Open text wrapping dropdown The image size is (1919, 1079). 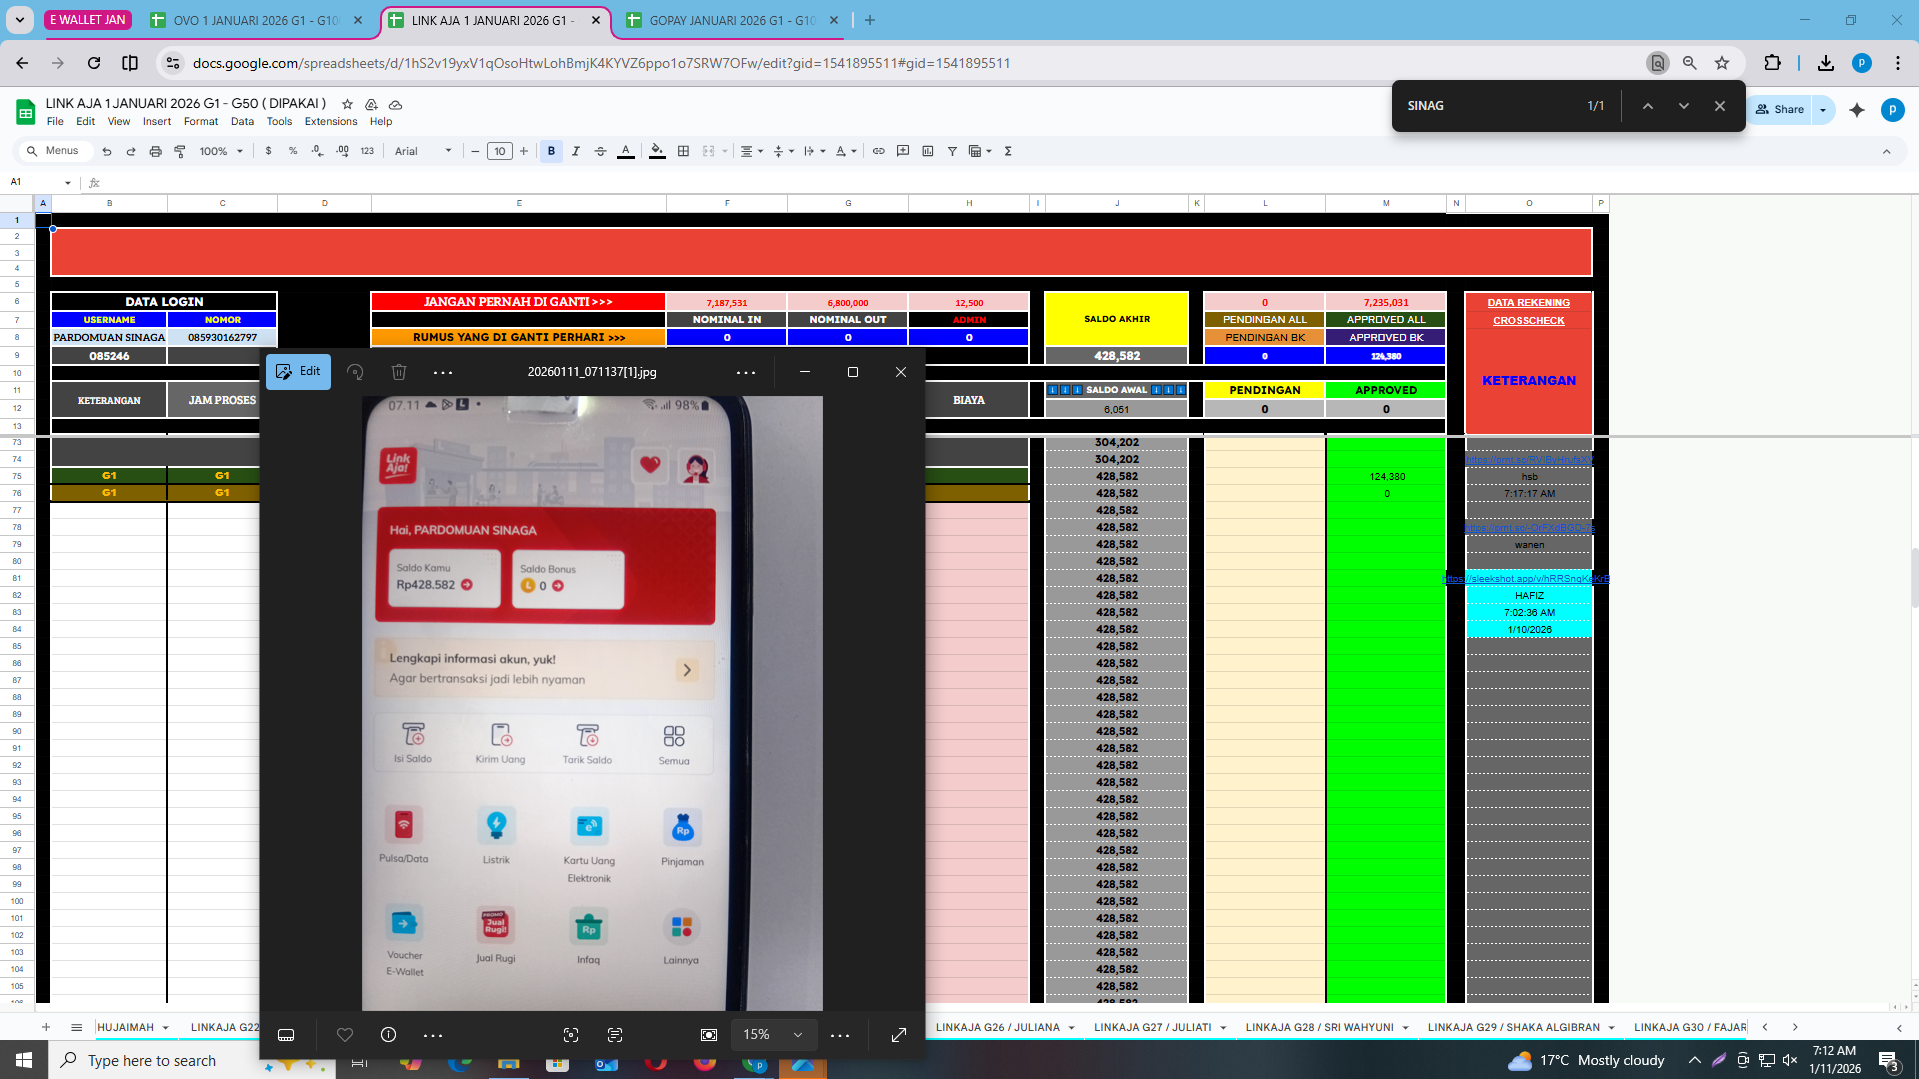tap(814, 151)
